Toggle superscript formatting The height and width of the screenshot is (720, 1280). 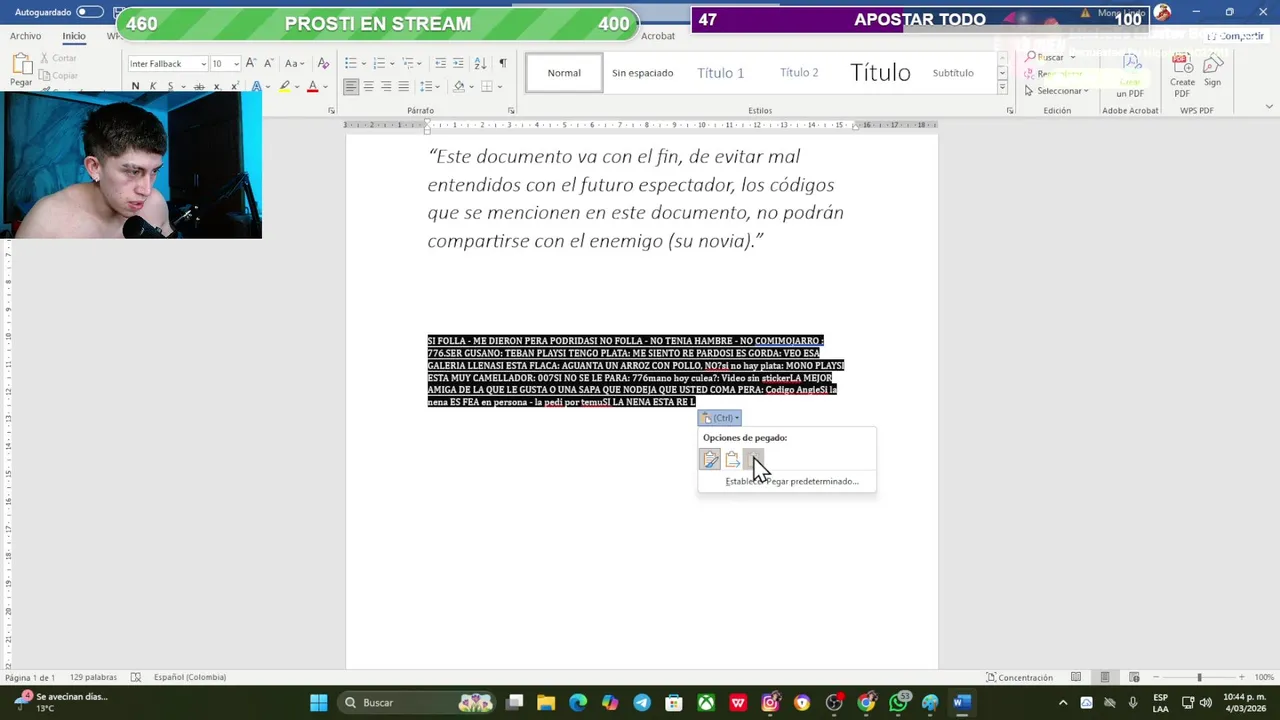pos(236,87)
